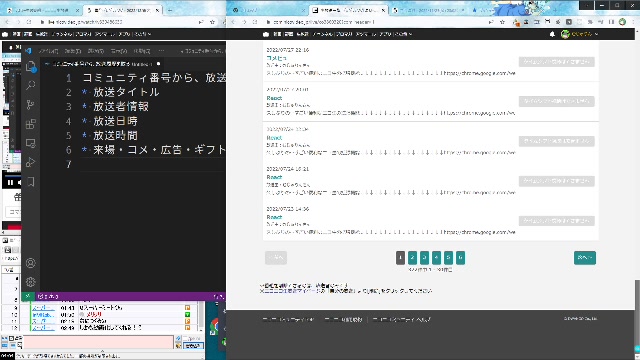Open the Extensions icon in VS Code activity bar
The image size is (640, 360).
[x=31, y=124]
